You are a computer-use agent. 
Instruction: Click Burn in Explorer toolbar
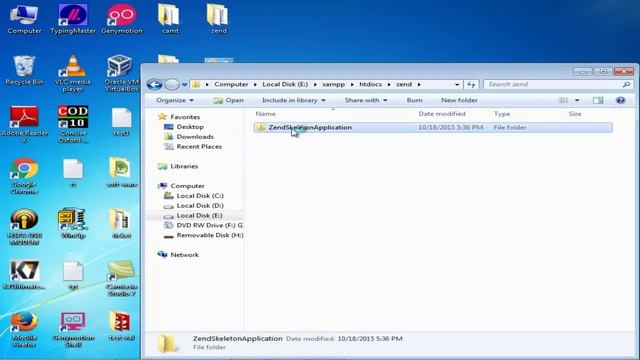click(414, 100)
